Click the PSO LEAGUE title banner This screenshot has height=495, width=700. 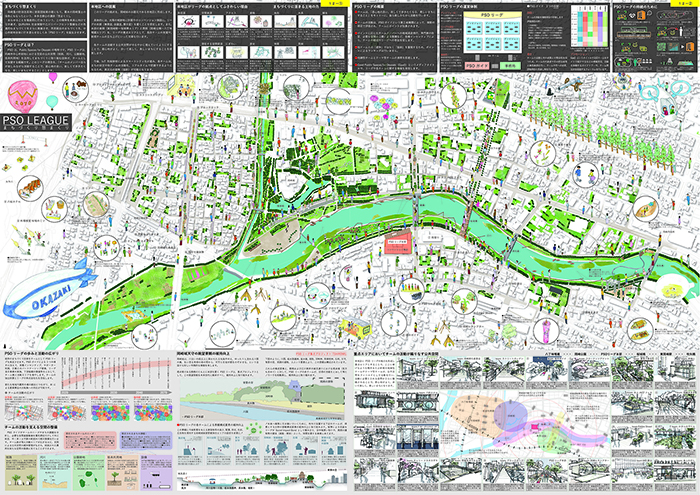point(35,122)
